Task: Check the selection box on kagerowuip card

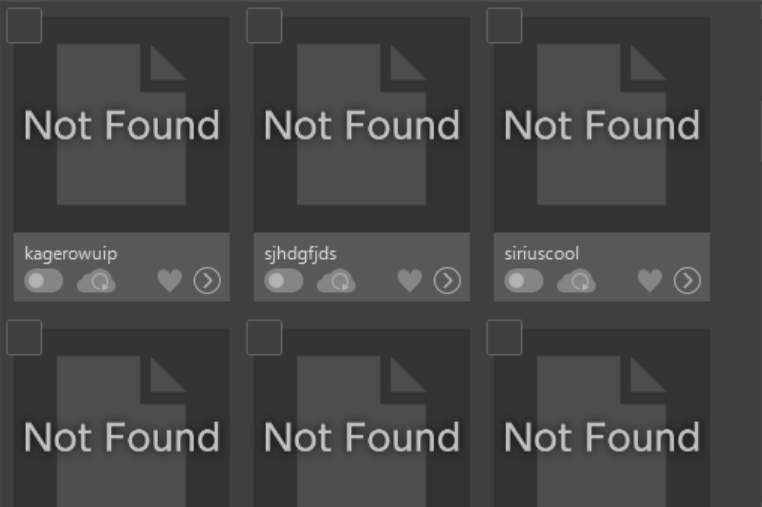Action: tap(24, 25)
